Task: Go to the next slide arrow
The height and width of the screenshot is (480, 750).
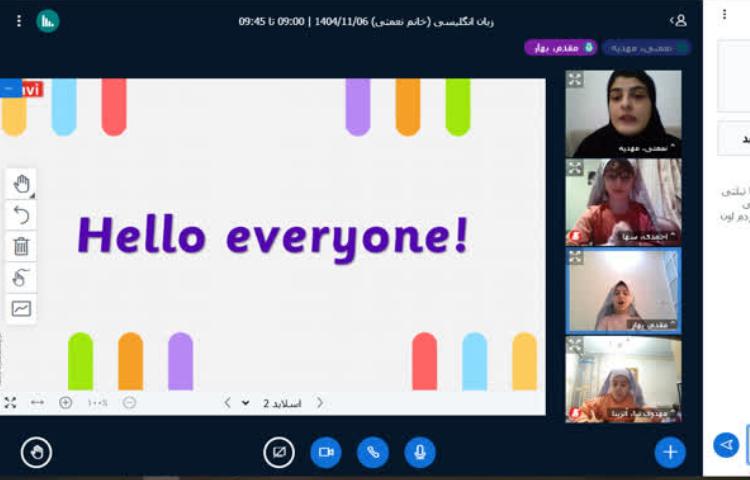Action: coord(228,403)
